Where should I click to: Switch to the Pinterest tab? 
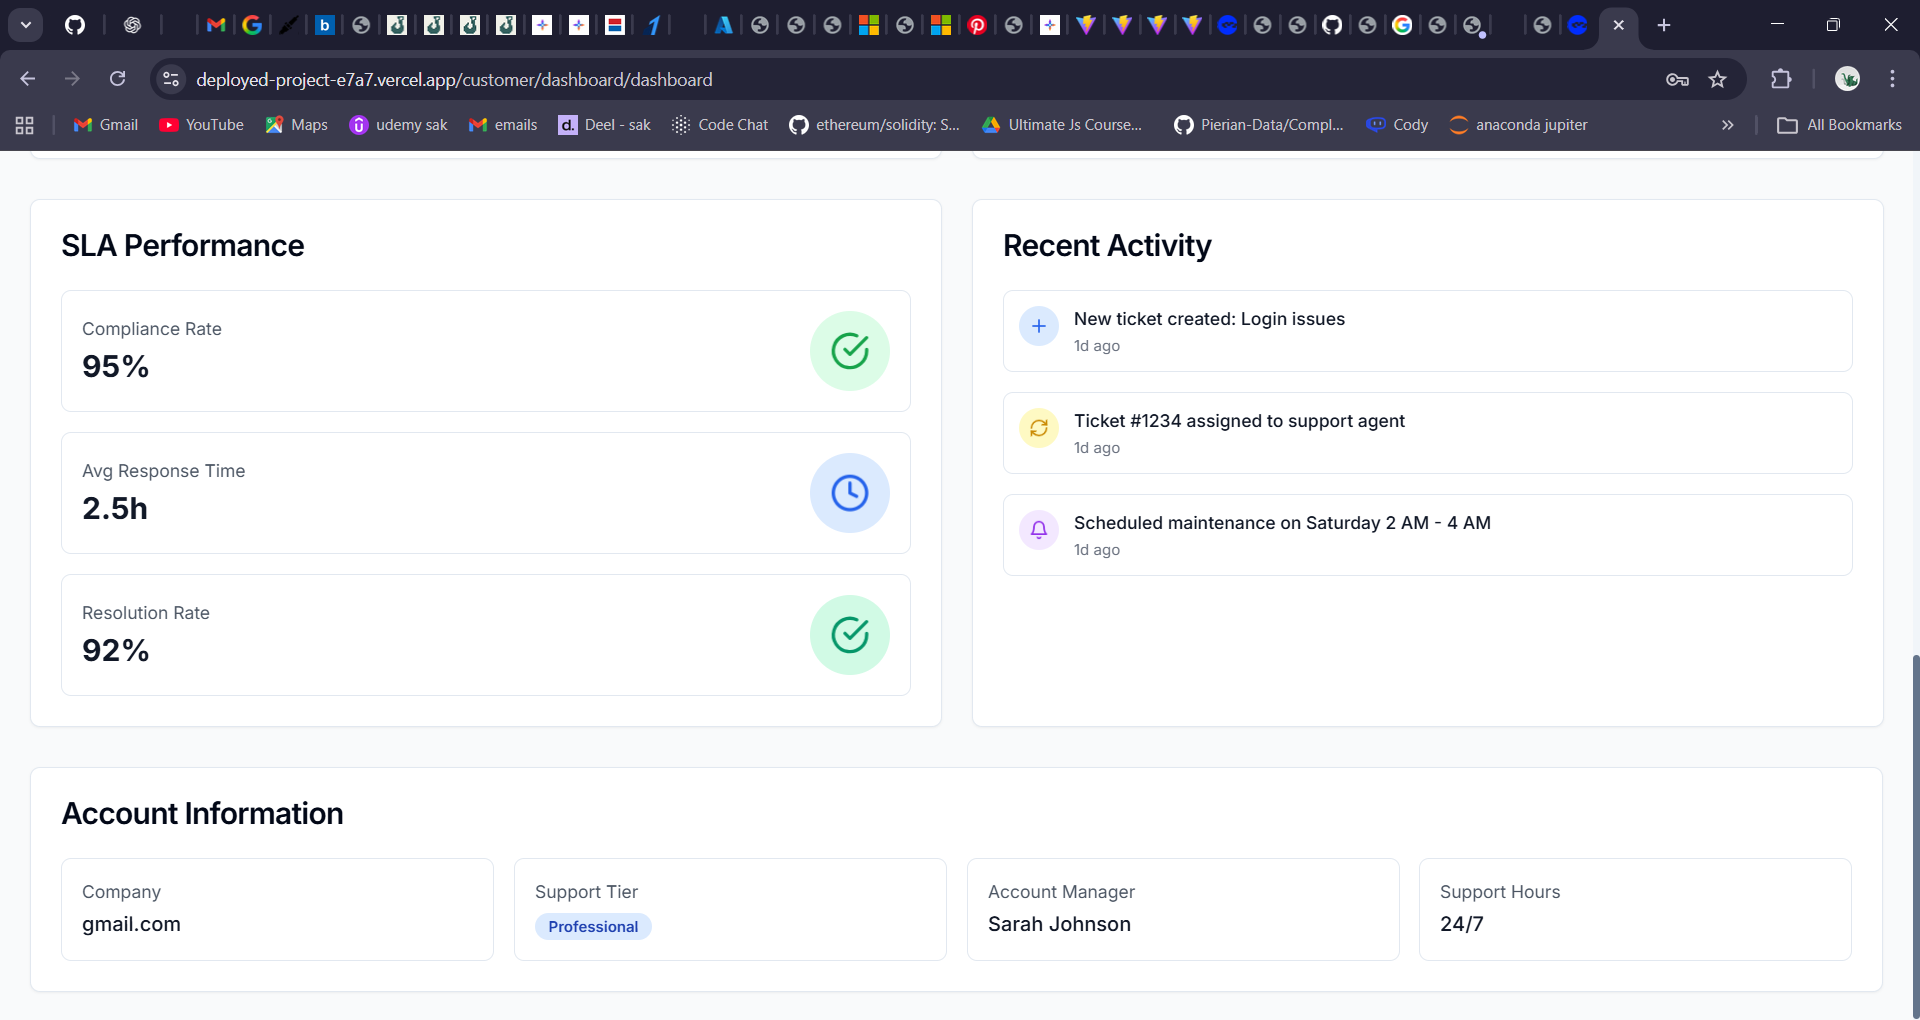[977, 25]
